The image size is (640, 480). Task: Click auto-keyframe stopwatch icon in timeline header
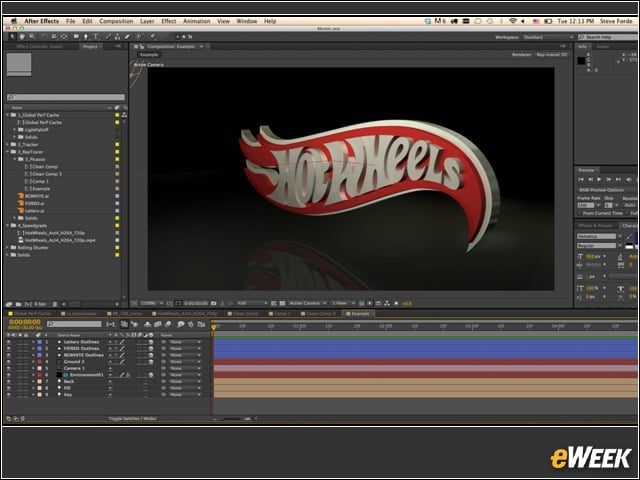point(191,324)
